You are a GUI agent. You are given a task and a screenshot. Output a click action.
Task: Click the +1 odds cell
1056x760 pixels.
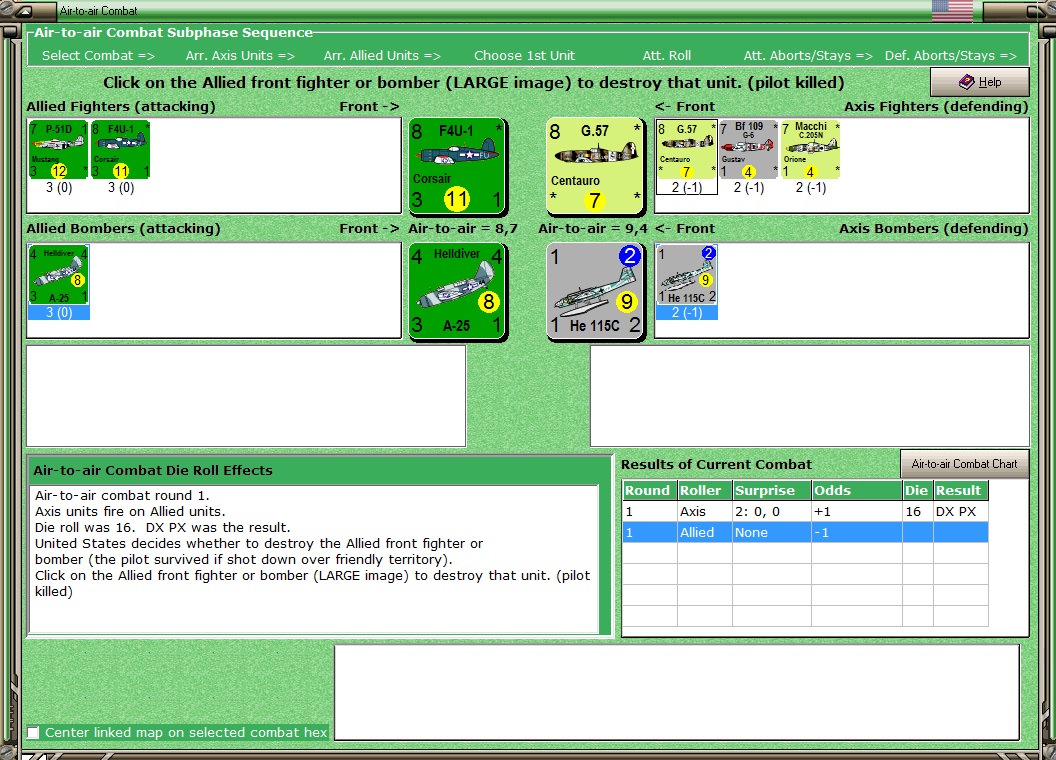pos(856,511)
